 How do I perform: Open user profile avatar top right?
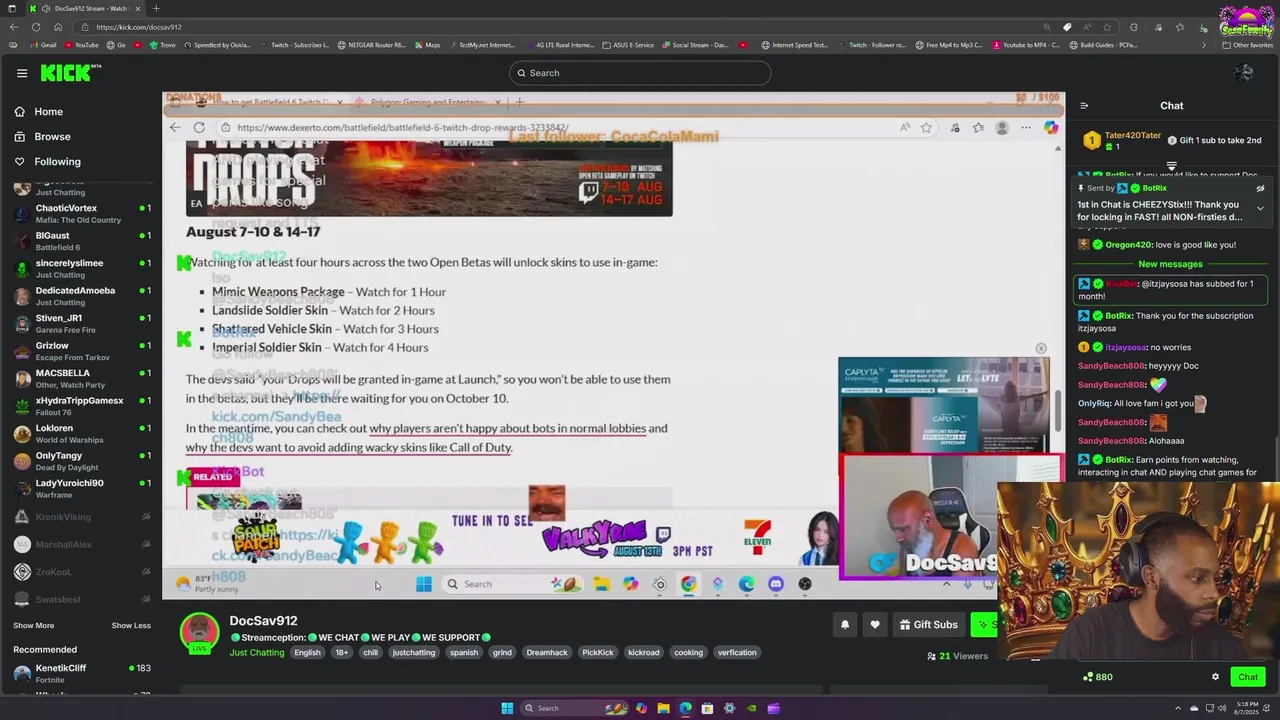1243,73
